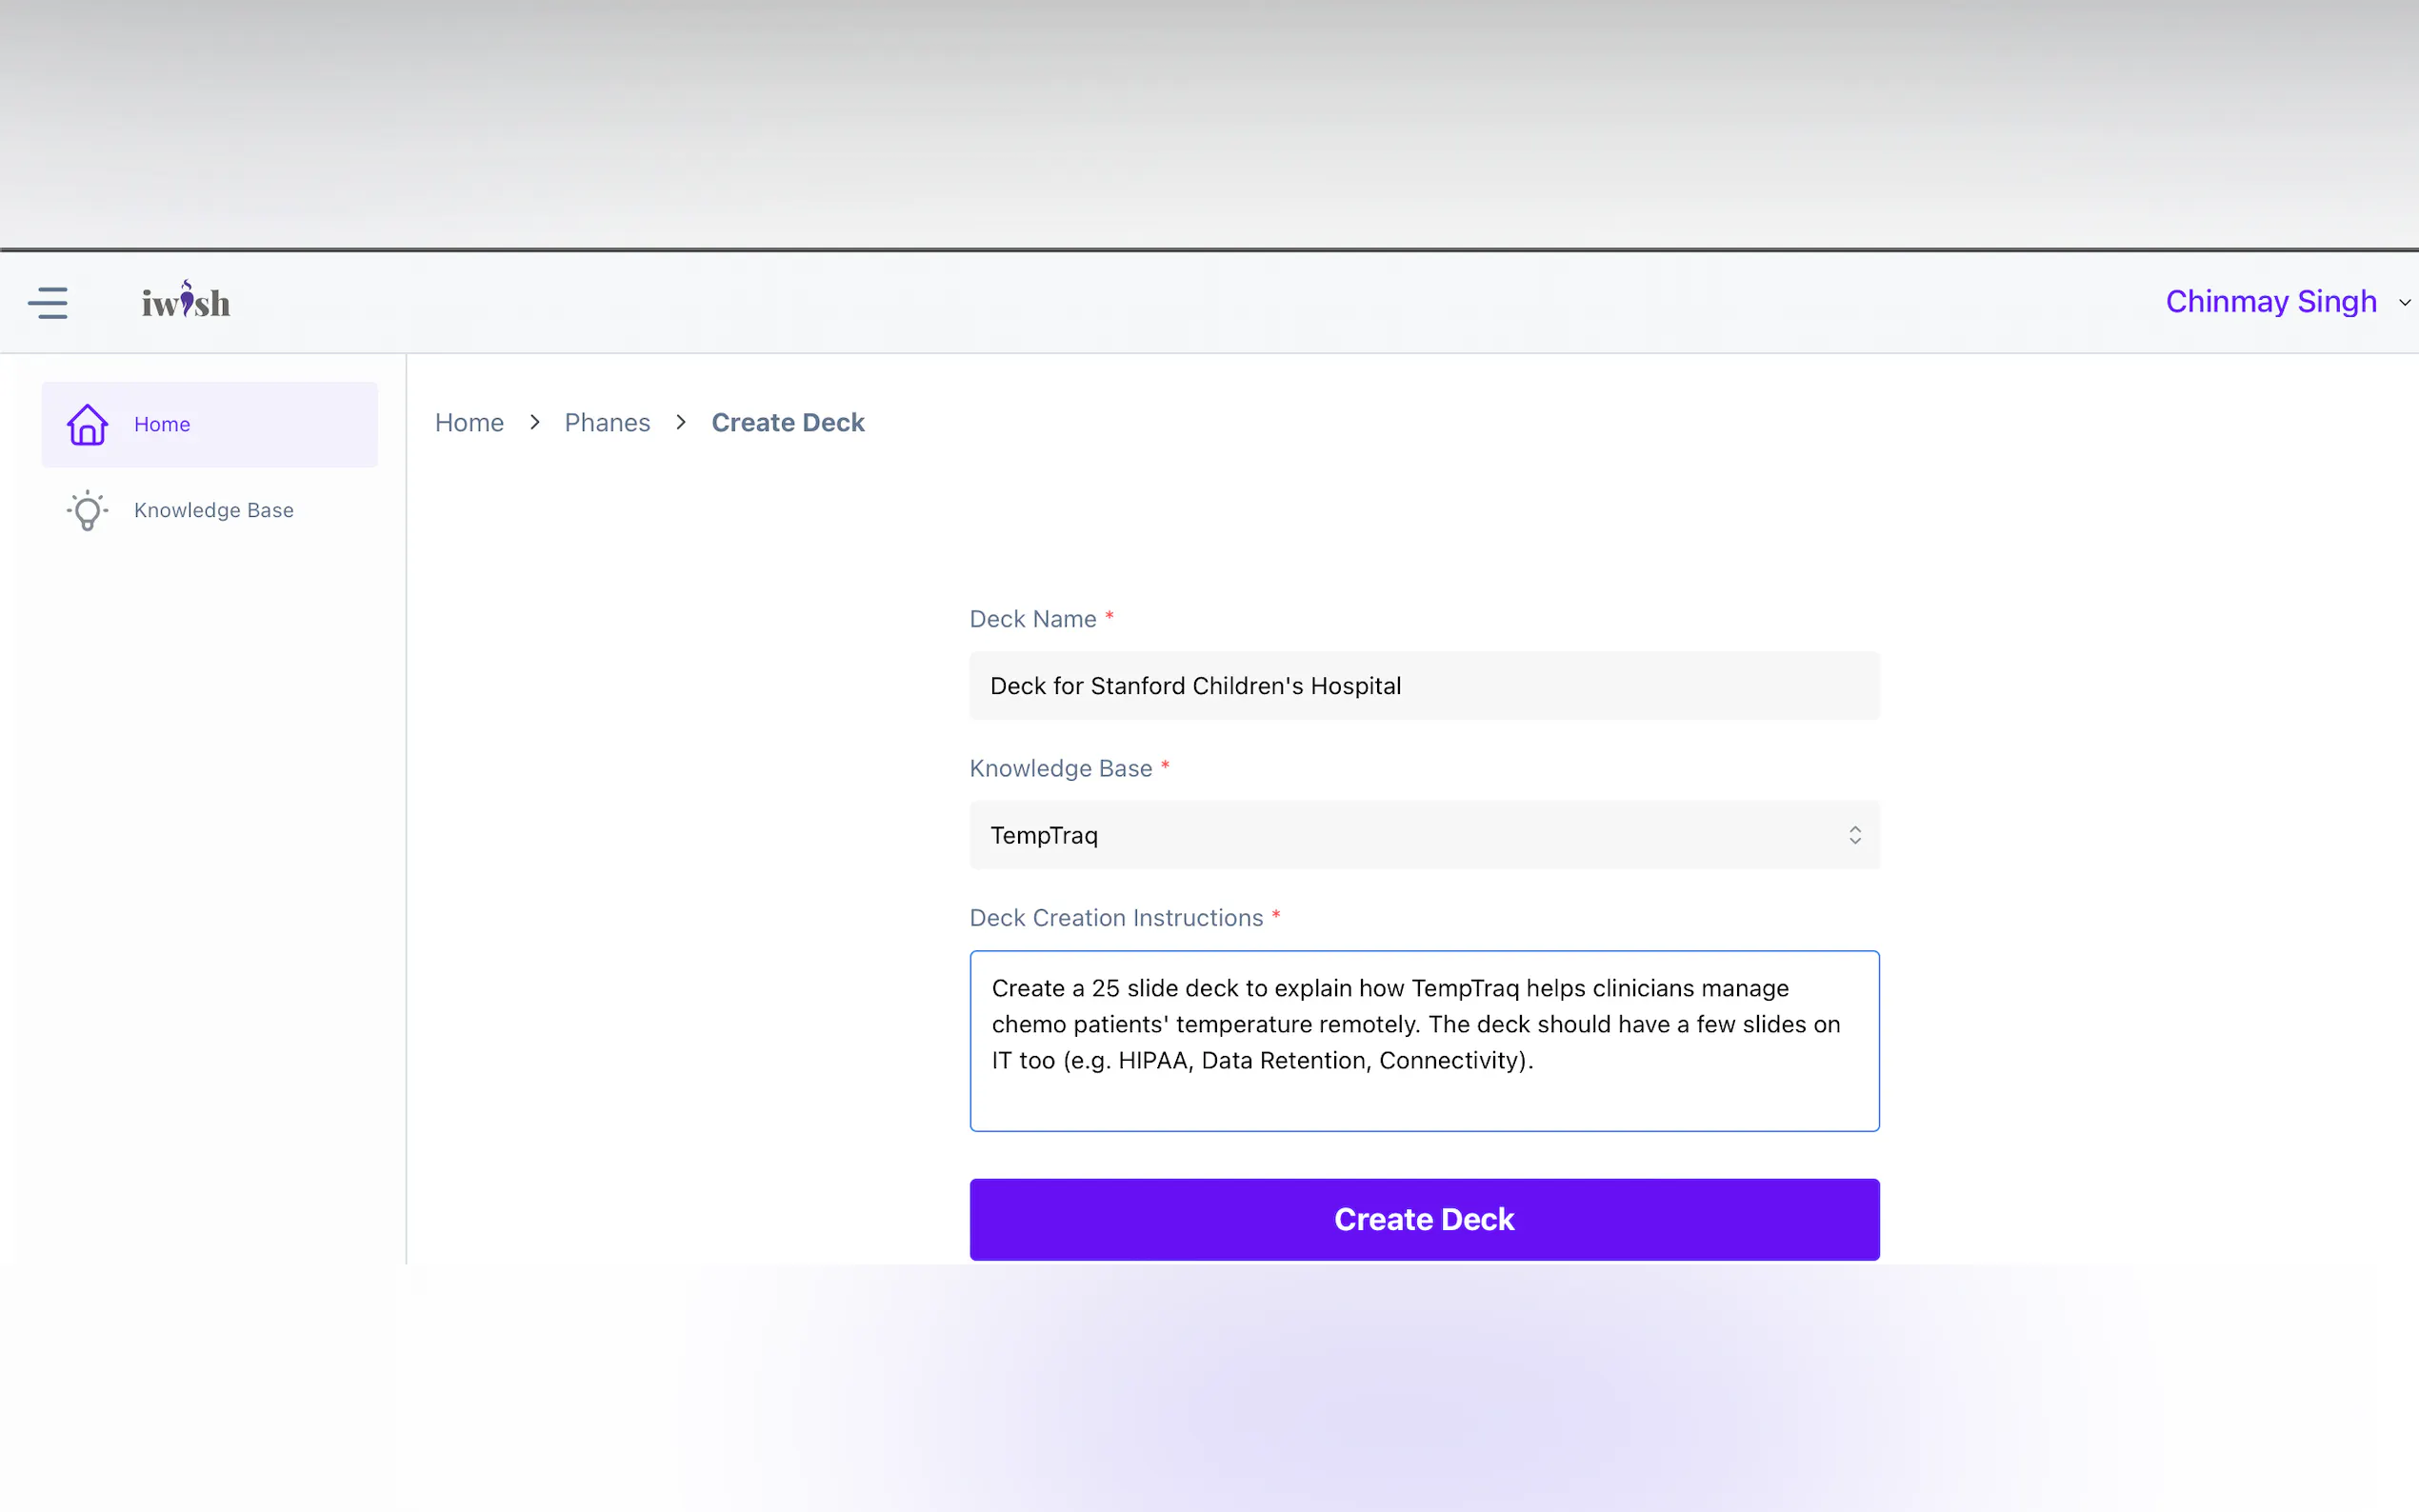Viewport: 2419px width, 1512px height.
Task: Click the iwish logo
Action: tap(186, 301)
